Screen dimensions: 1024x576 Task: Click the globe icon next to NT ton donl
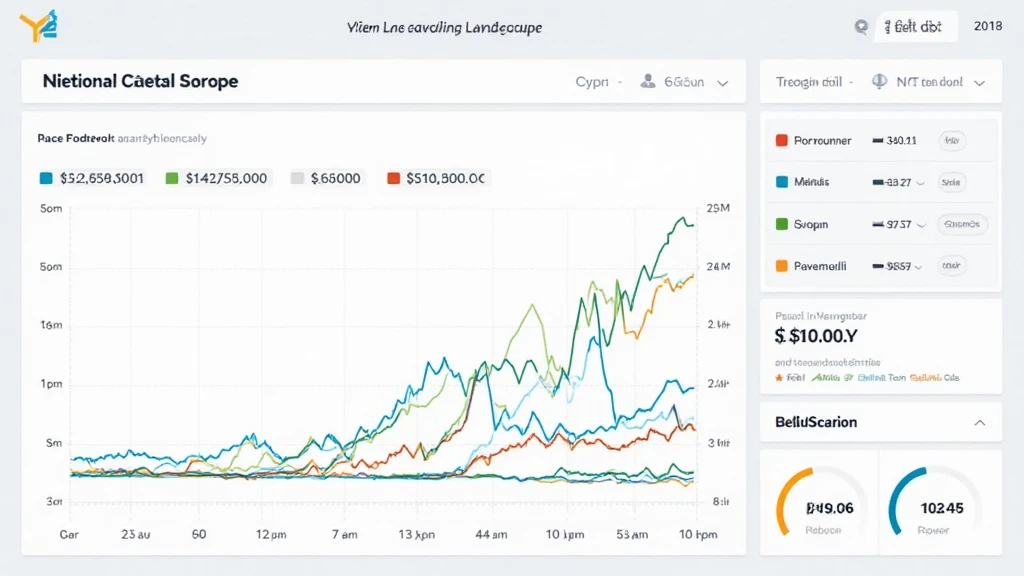point(881,82)
